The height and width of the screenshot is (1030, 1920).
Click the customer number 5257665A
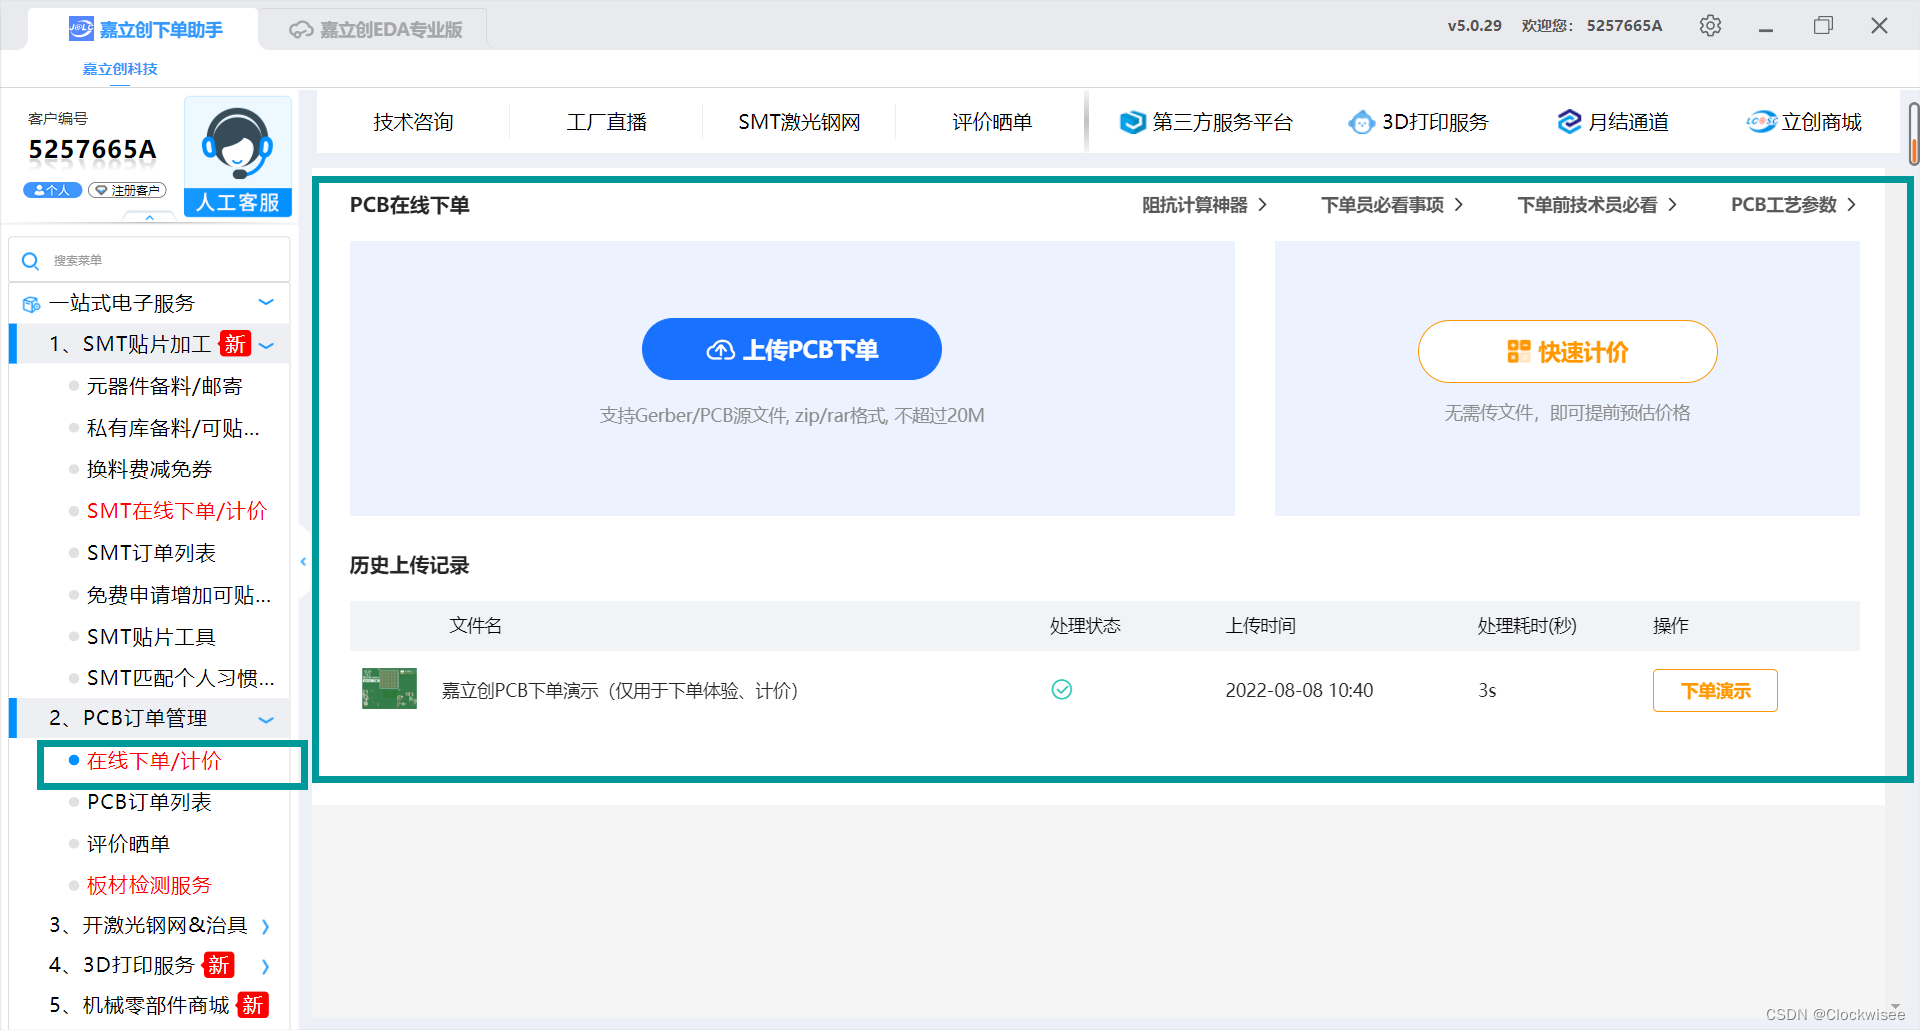pos(92,150)
